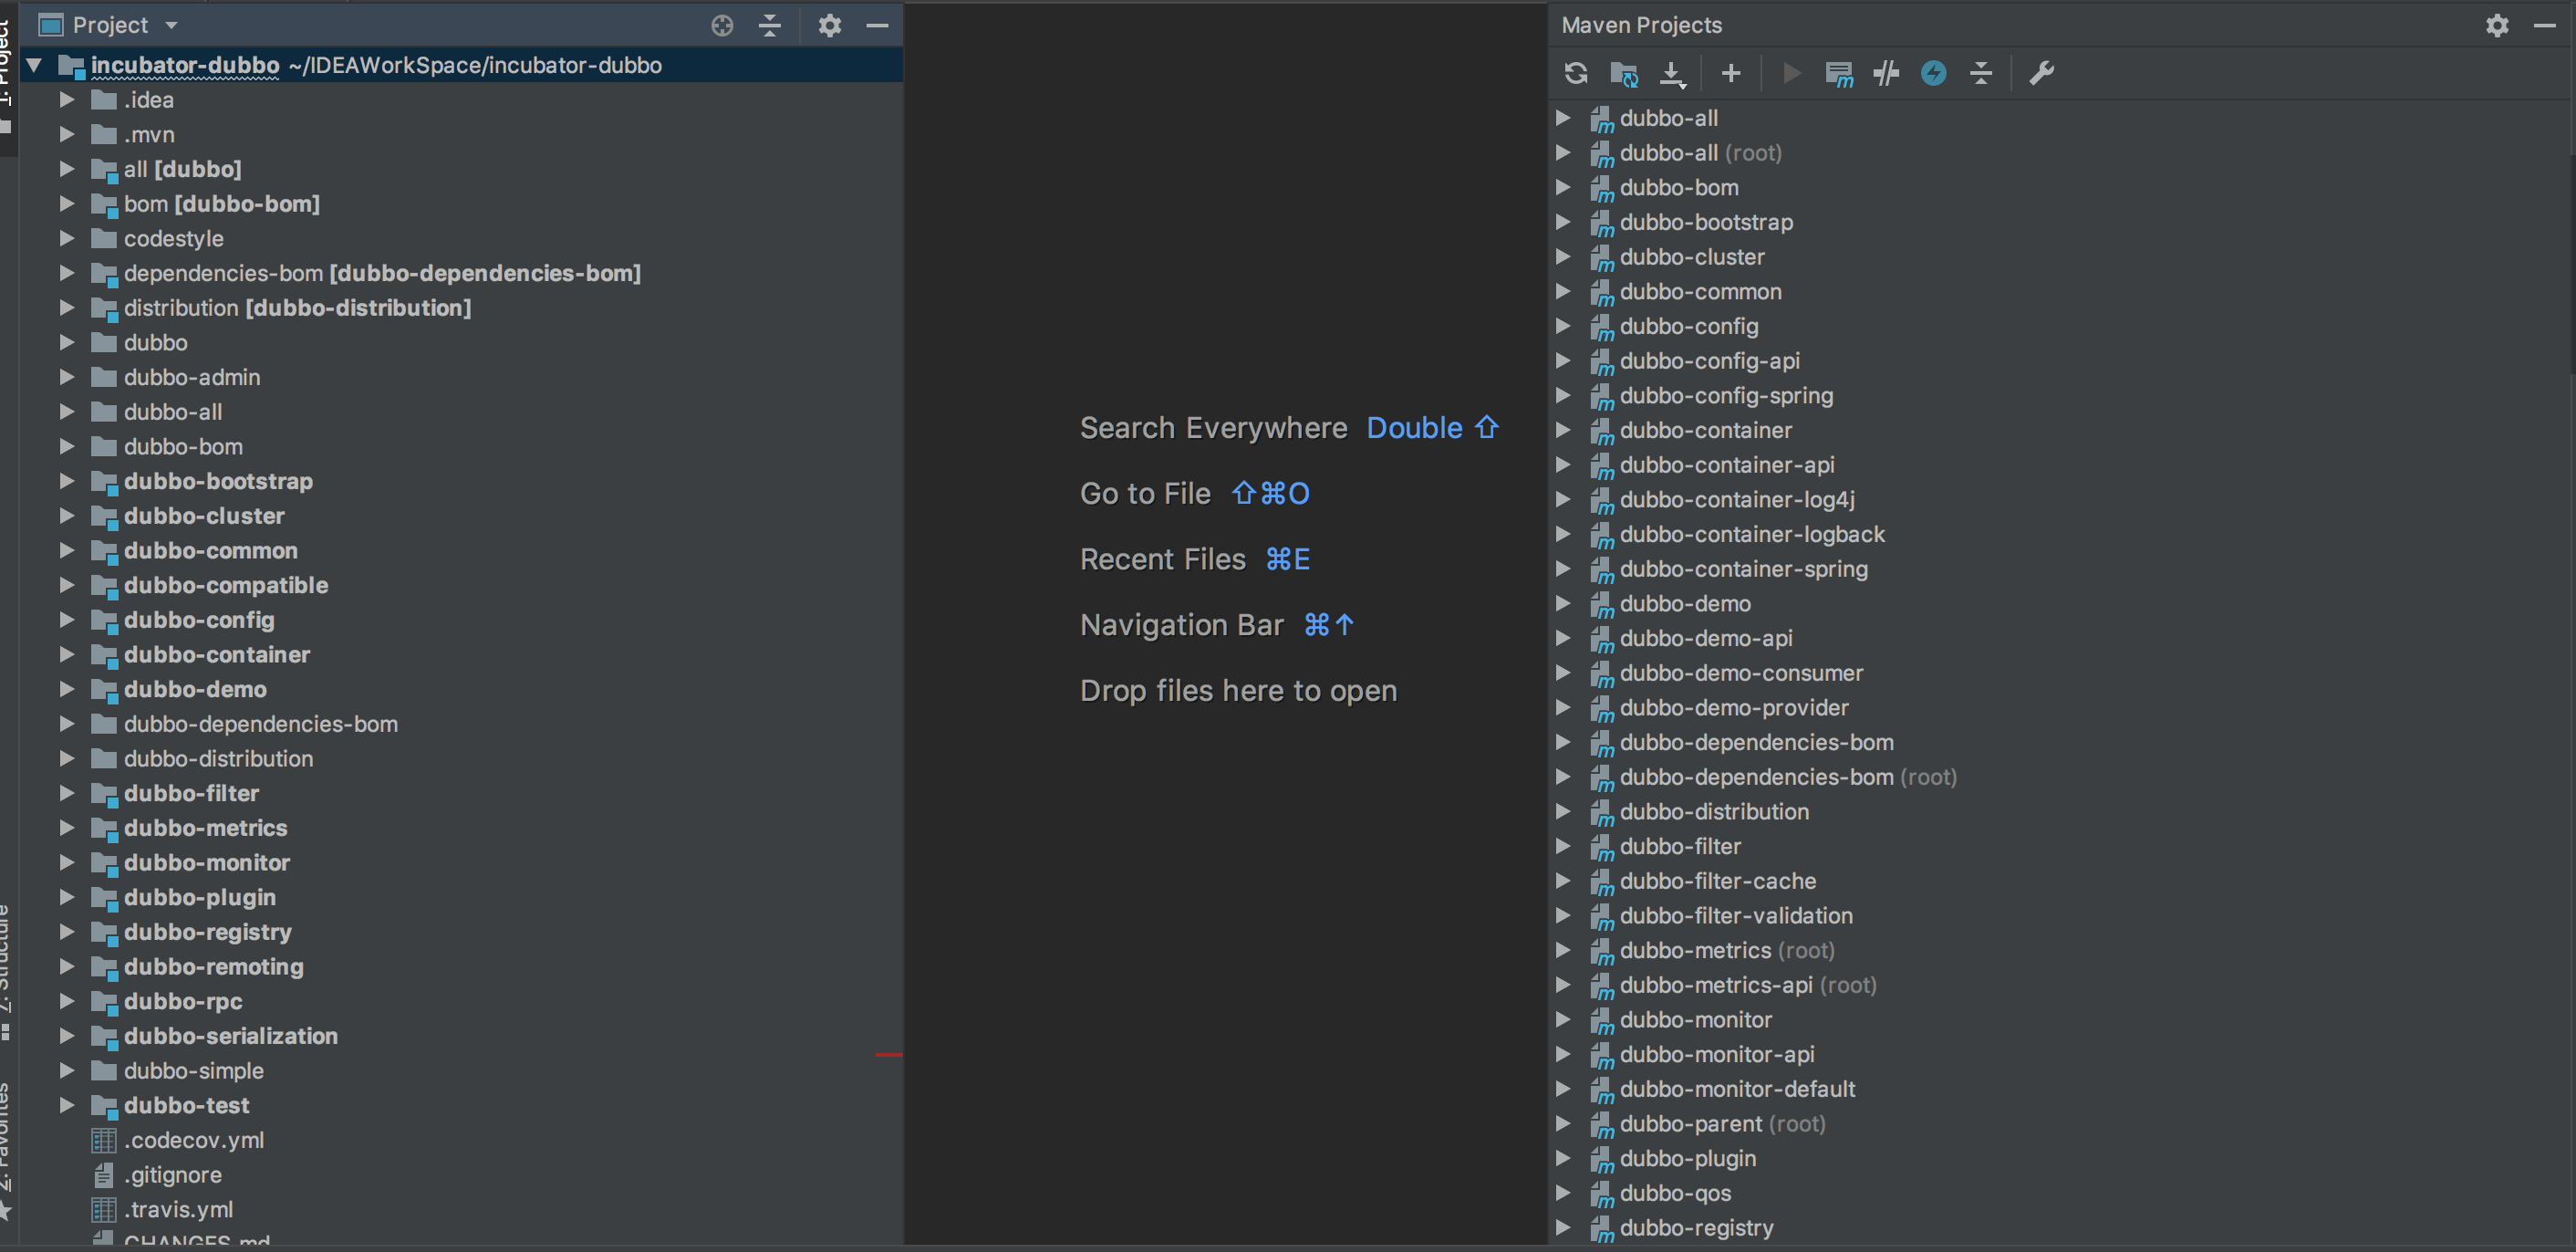
Task: Expand the .idea folder
Action: coord(67,100)
